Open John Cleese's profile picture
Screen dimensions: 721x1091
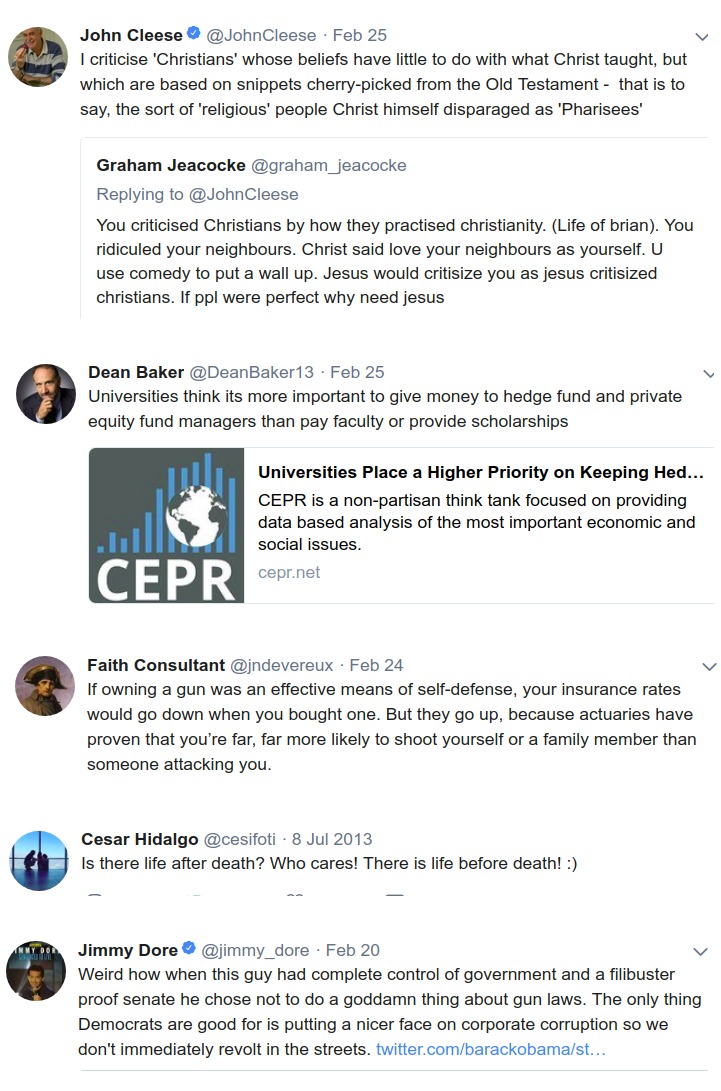pyautogui.click(x=38, y=58)
